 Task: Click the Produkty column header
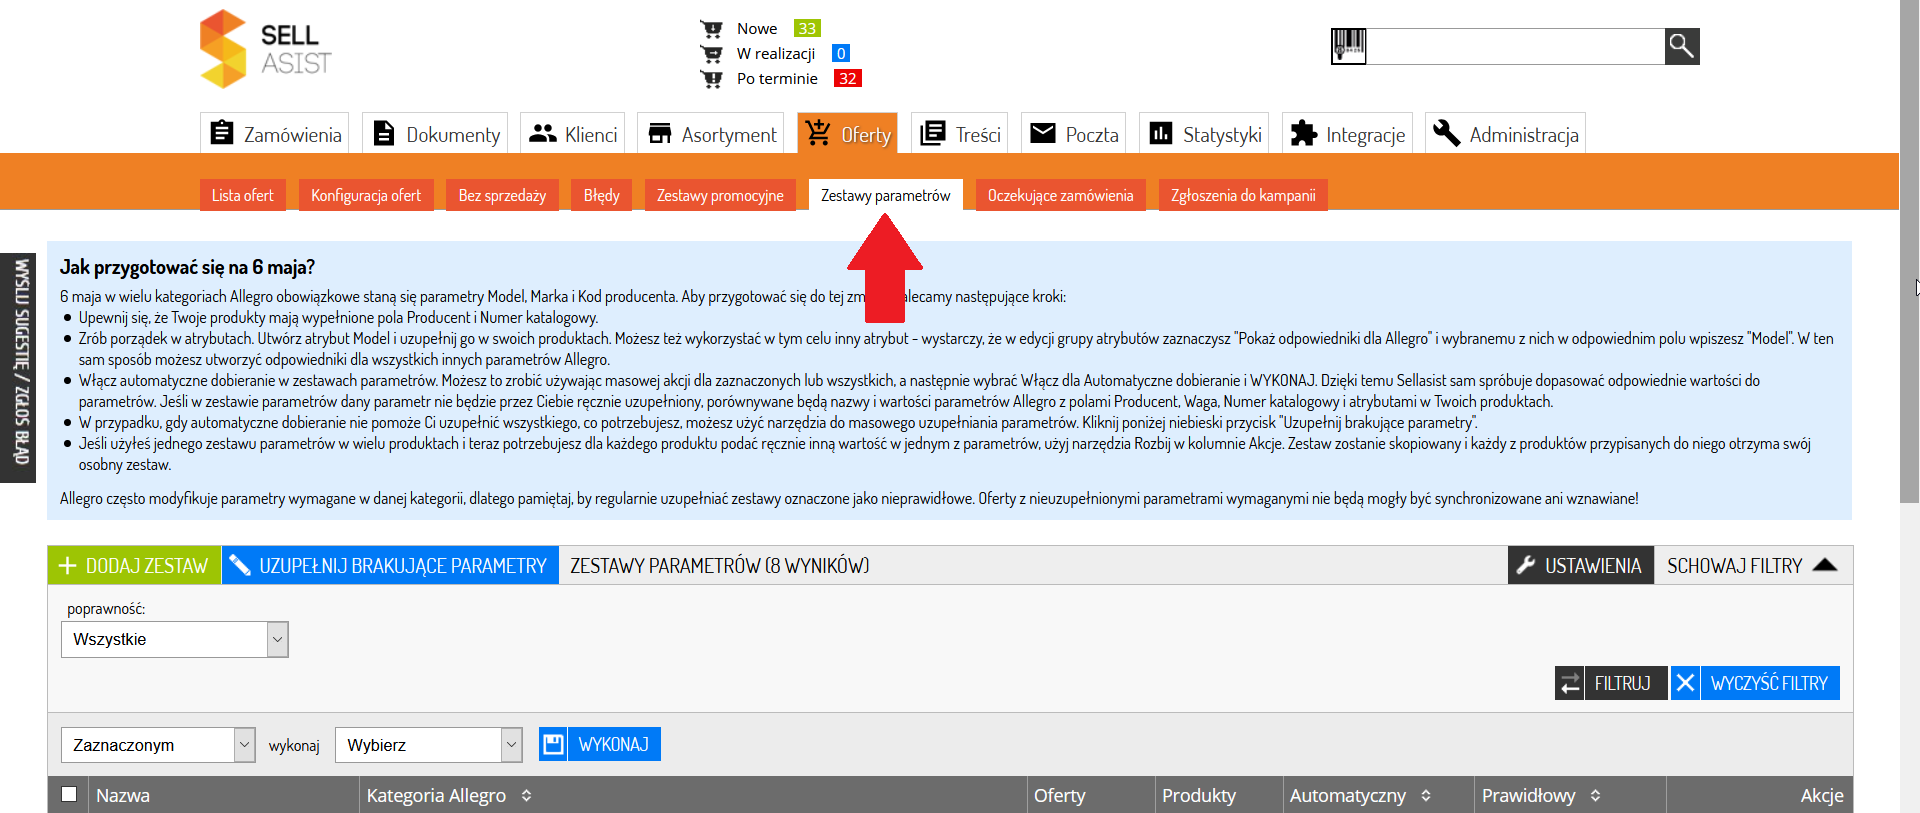[1199, 795]
